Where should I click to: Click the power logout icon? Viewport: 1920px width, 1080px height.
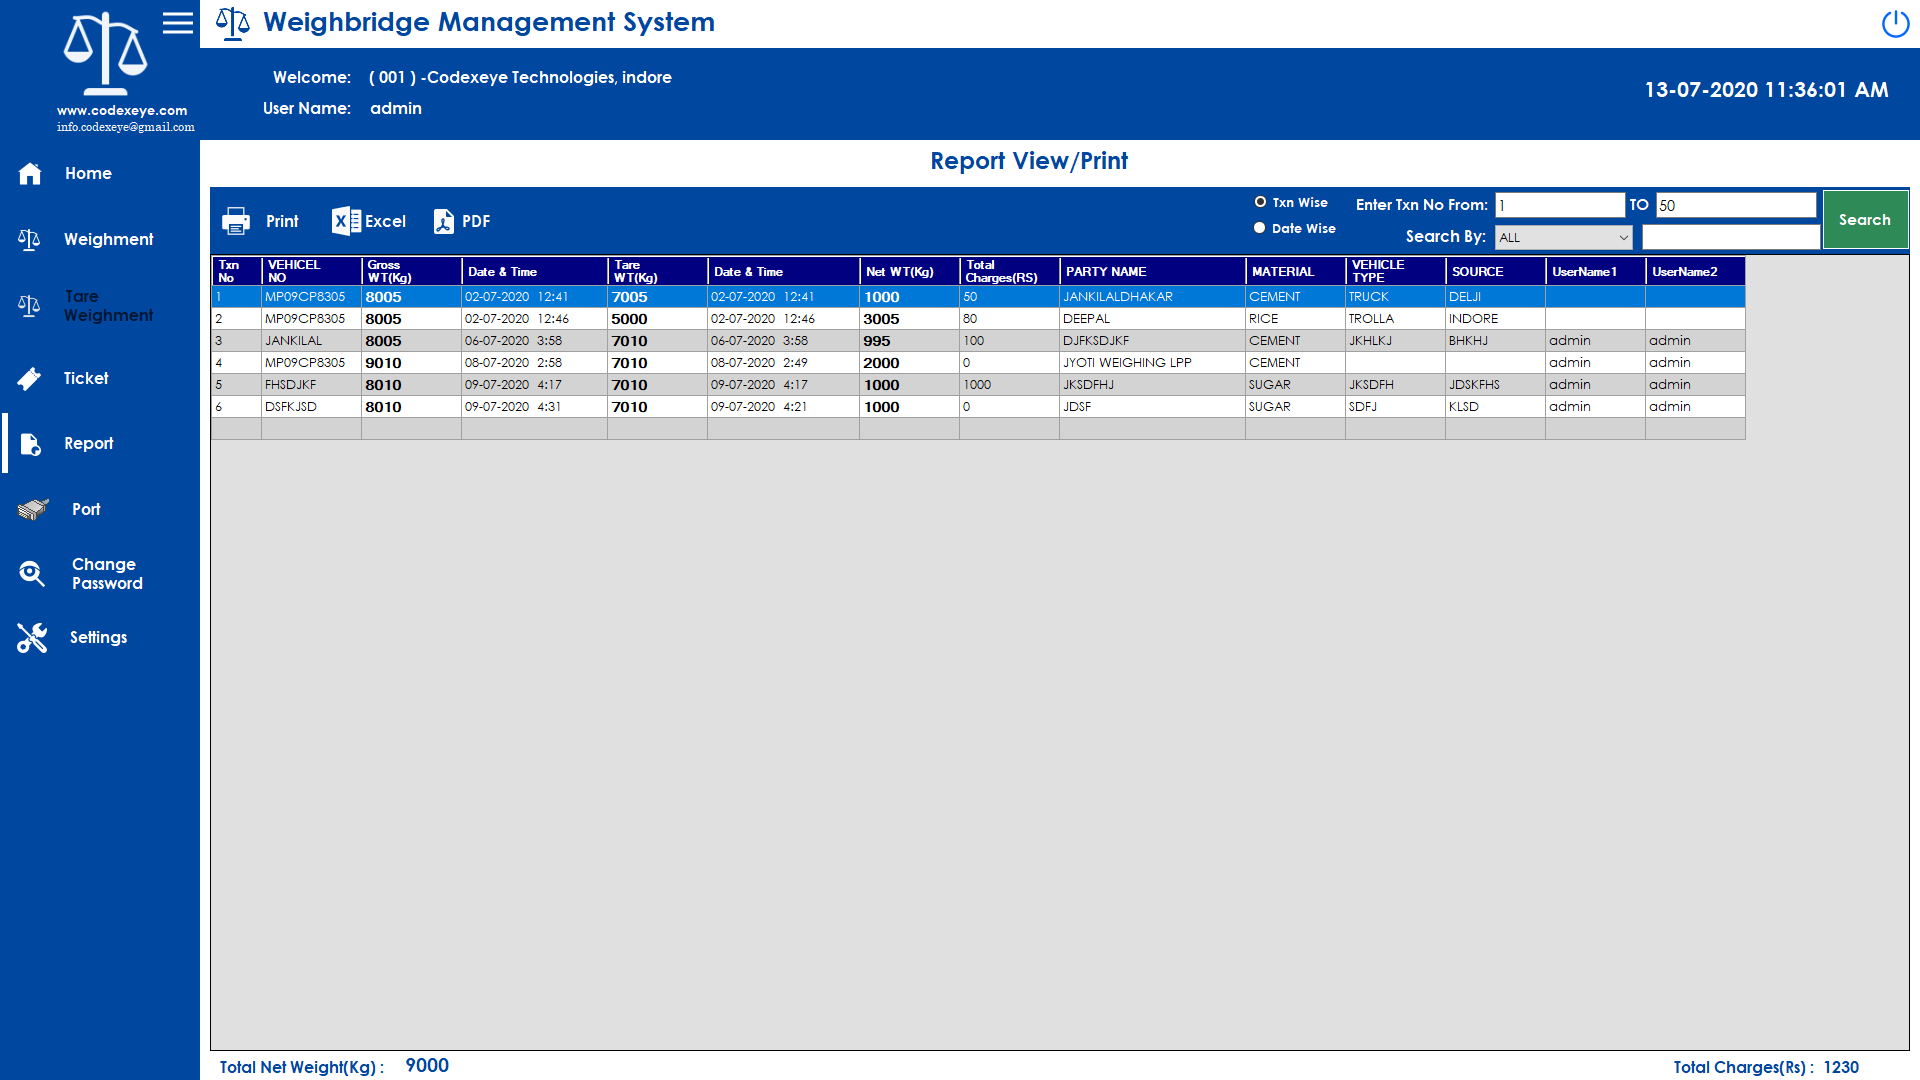pos(1894,24)
